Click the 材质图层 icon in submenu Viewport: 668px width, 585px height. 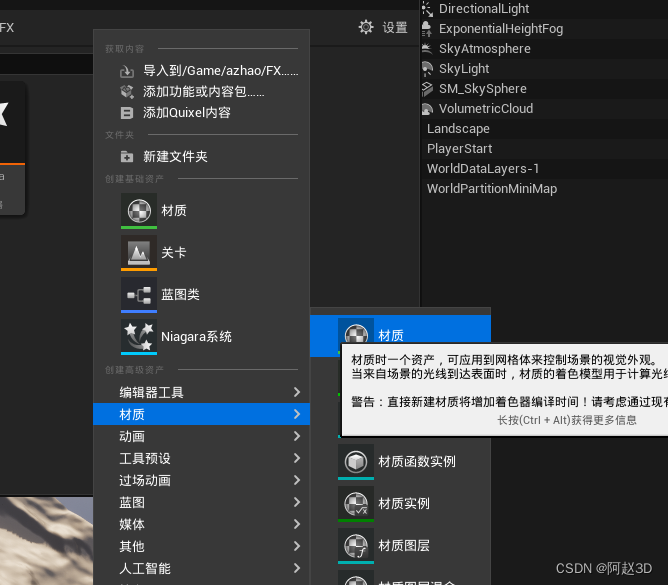[x=356, y=546]
